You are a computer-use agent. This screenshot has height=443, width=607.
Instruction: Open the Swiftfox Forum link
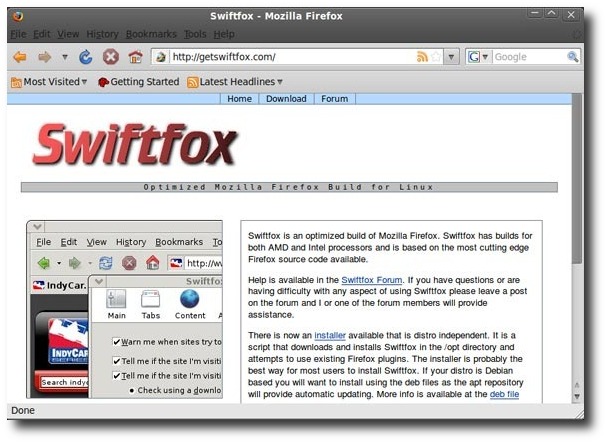tap(372, 280)
